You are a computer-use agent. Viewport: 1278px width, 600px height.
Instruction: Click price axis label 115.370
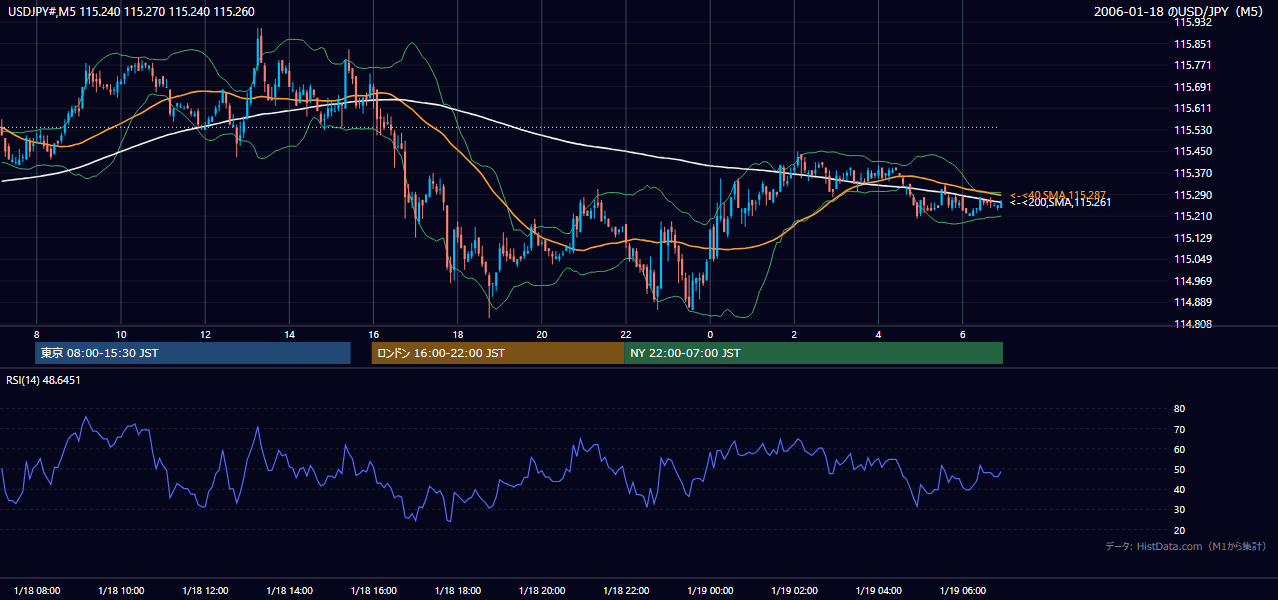click(1193, 173)
